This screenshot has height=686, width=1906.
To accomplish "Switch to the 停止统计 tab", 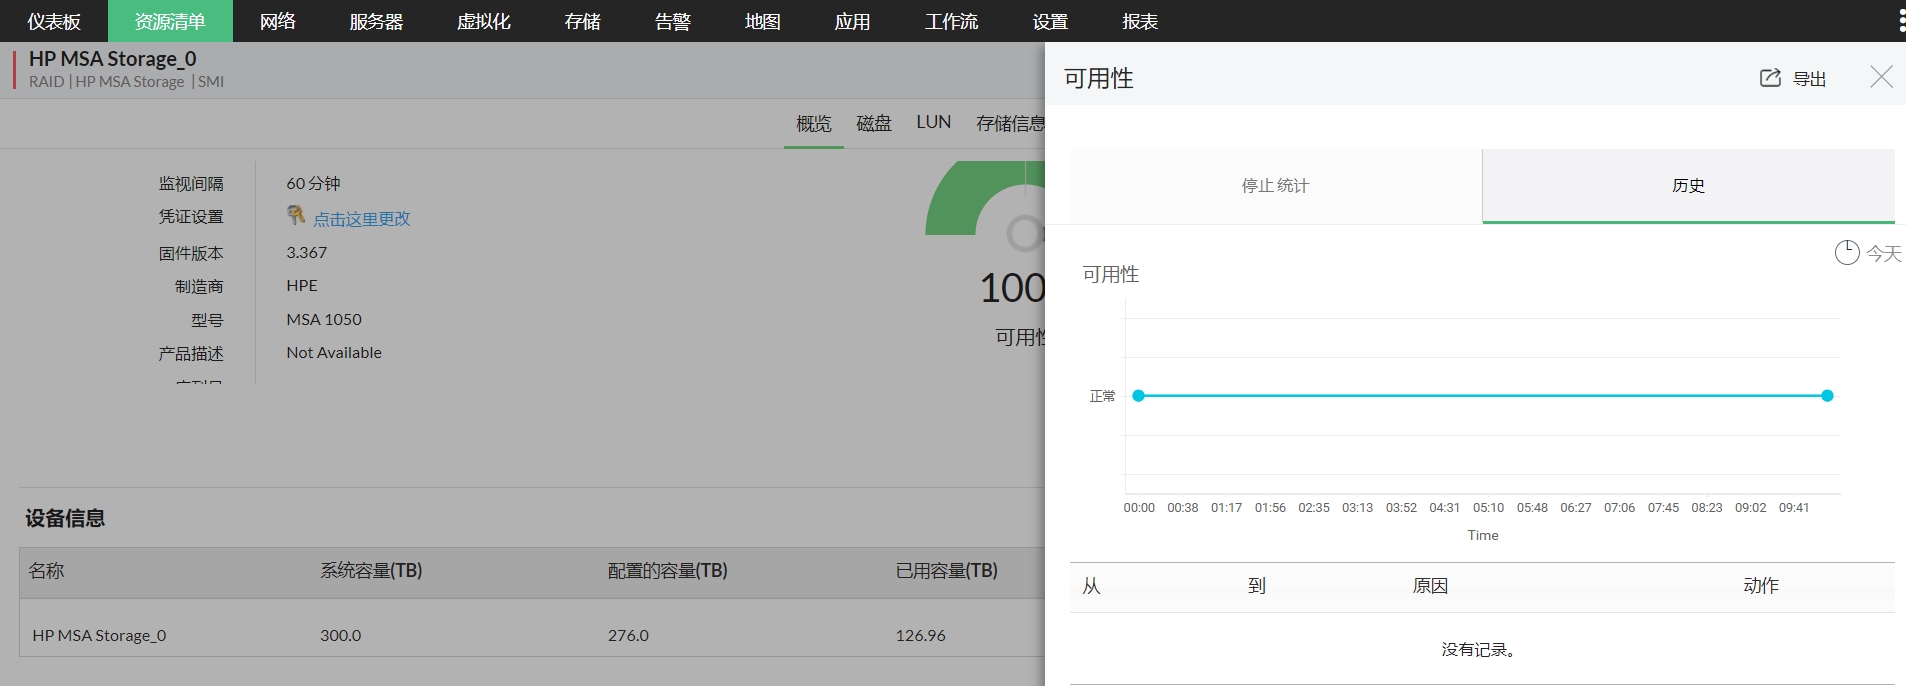I will [x=1275, y=186].
